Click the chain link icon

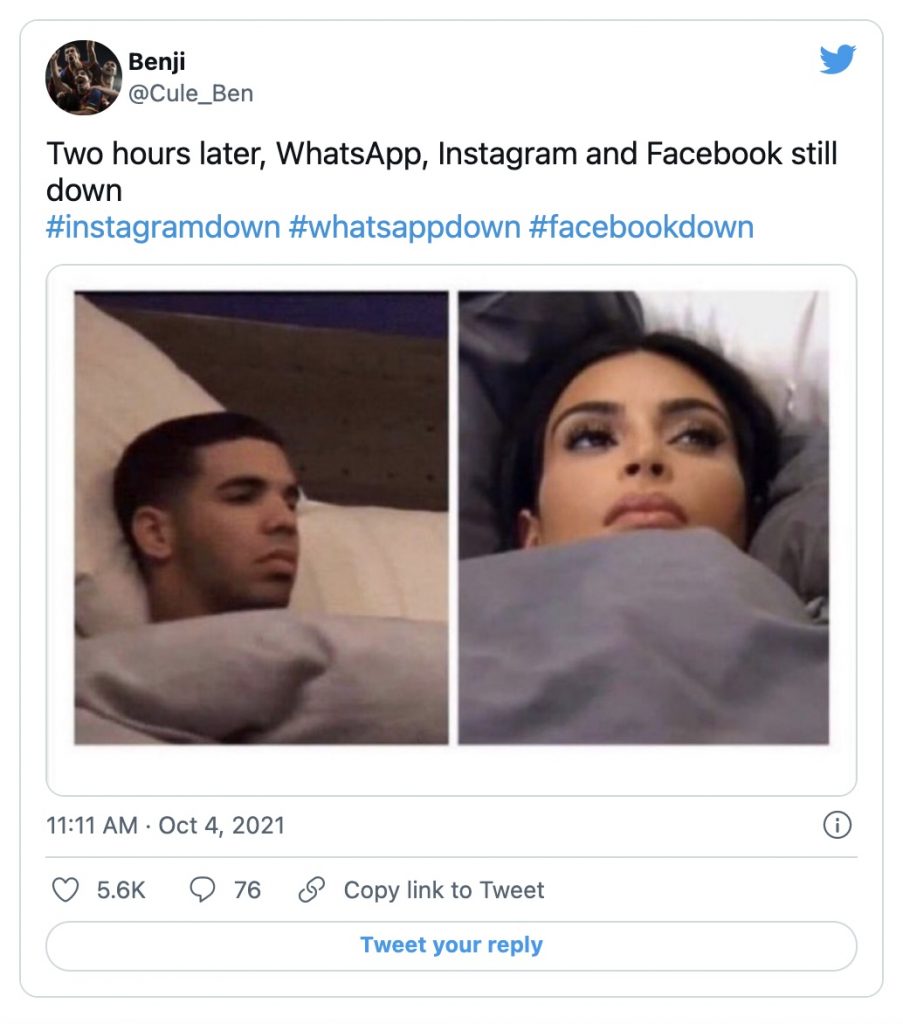313,890
